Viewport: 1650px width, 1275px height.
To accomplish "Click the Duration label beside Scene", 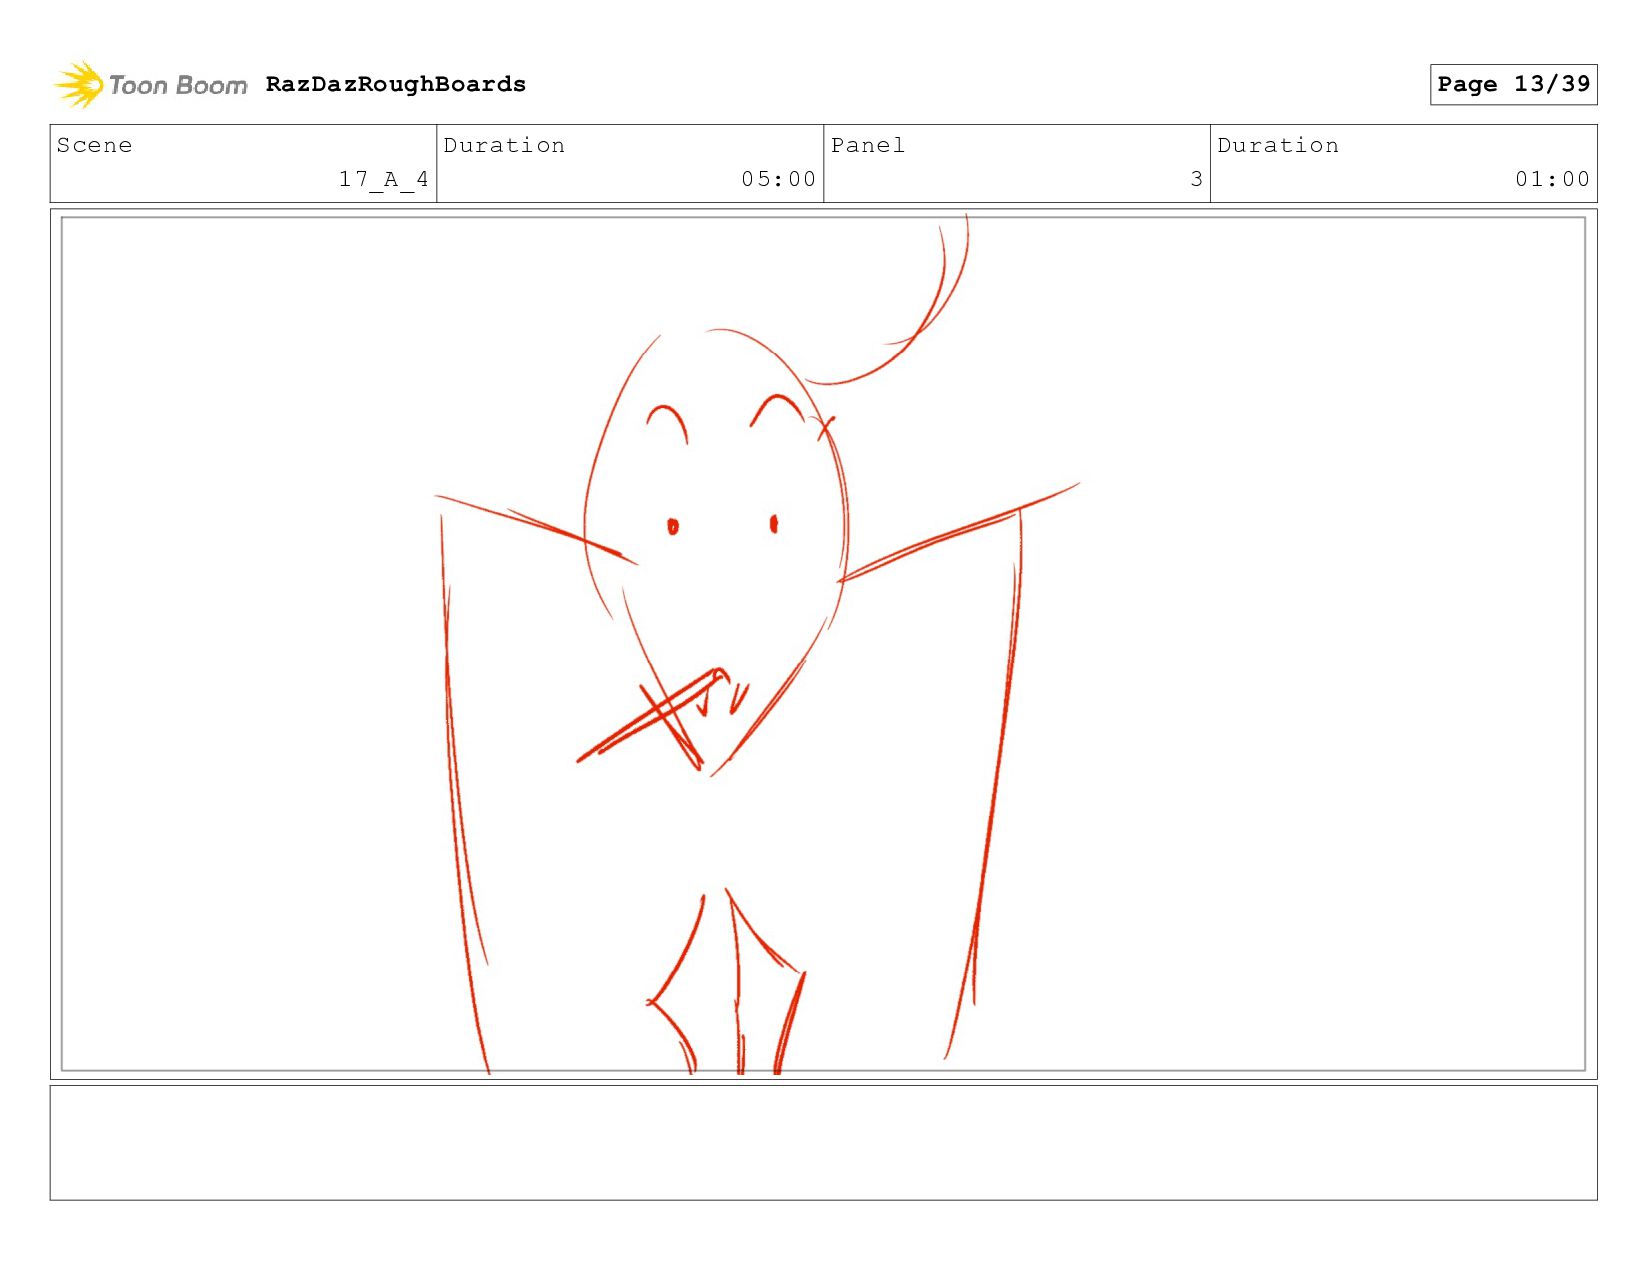I will click(504, 146).
